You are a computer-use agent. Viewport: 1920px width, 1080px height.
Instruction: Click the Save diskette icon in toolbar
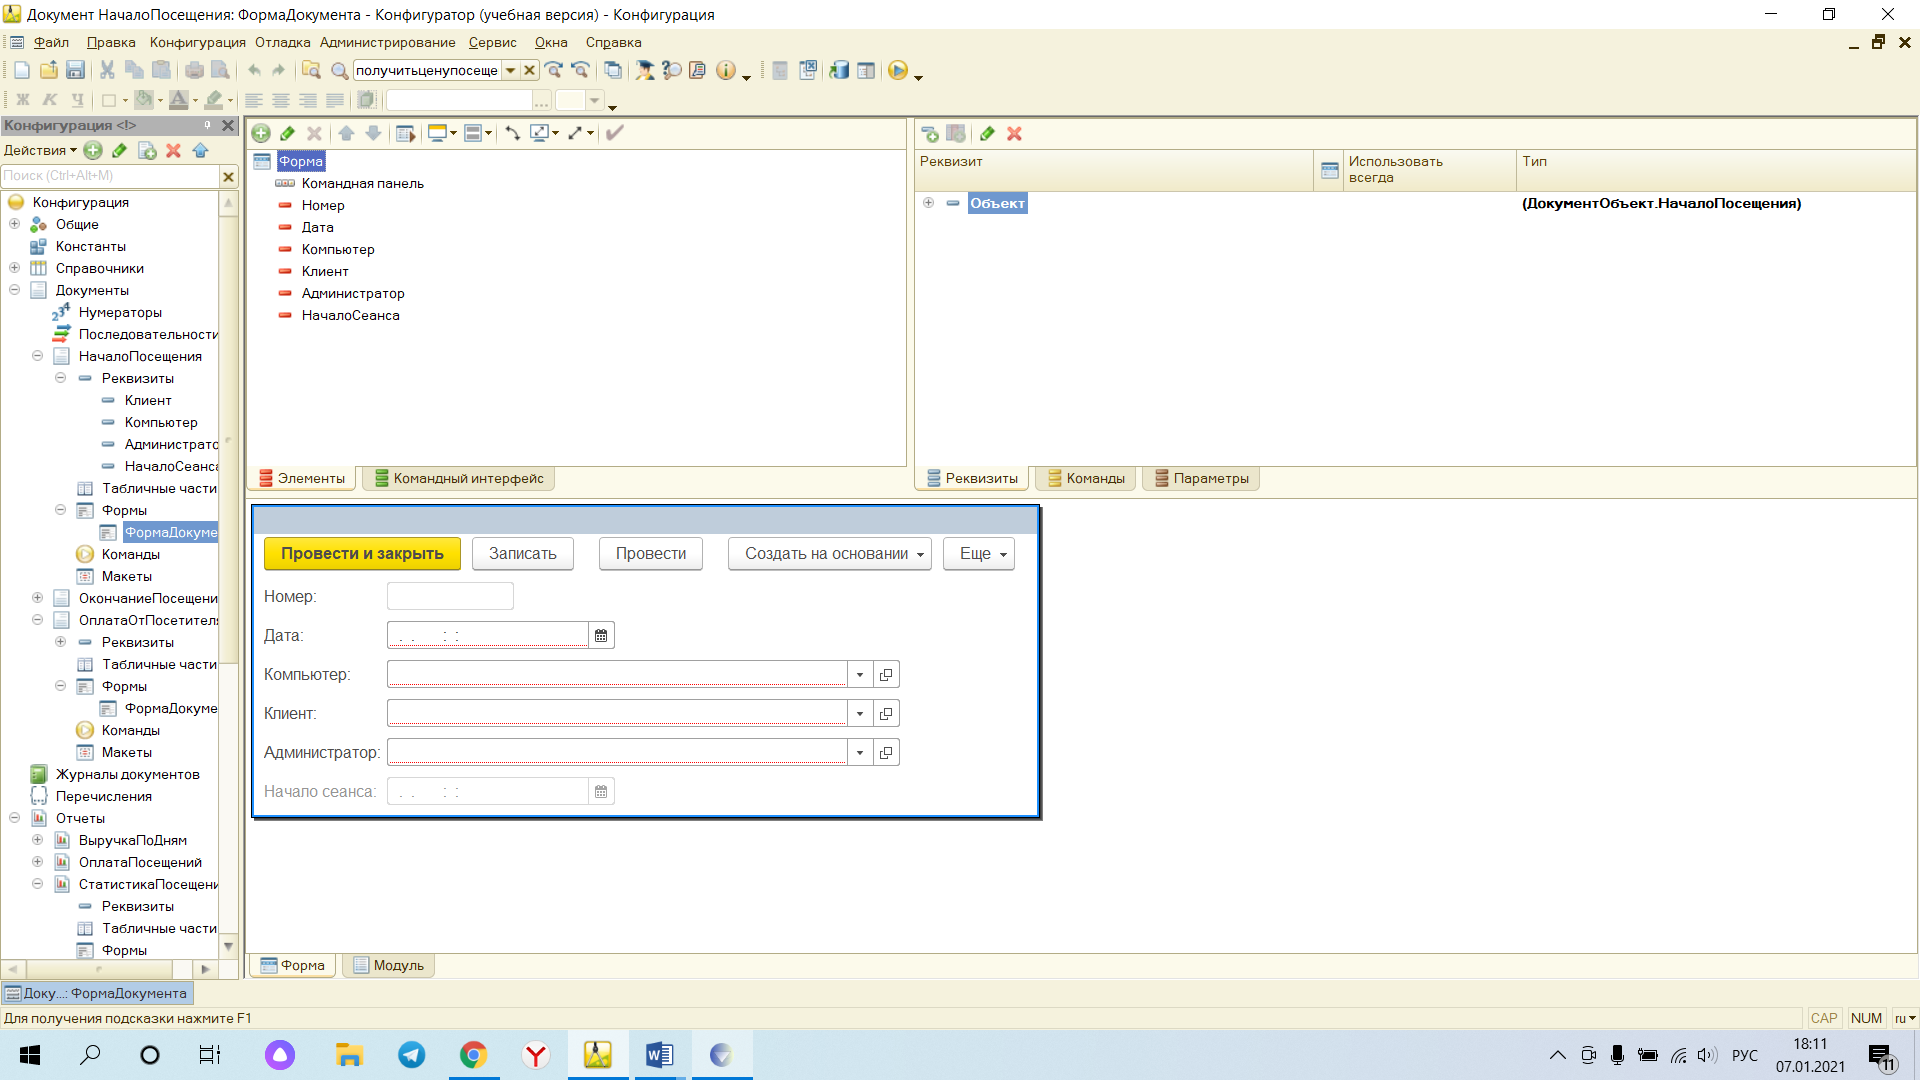pos(75,70)
